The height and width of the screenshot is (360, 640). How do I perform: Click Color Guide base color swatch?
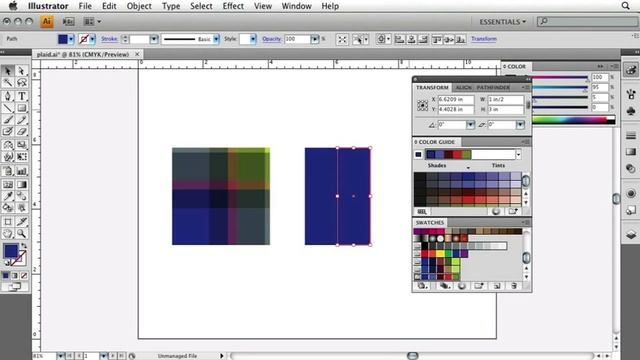pos(418,155)
